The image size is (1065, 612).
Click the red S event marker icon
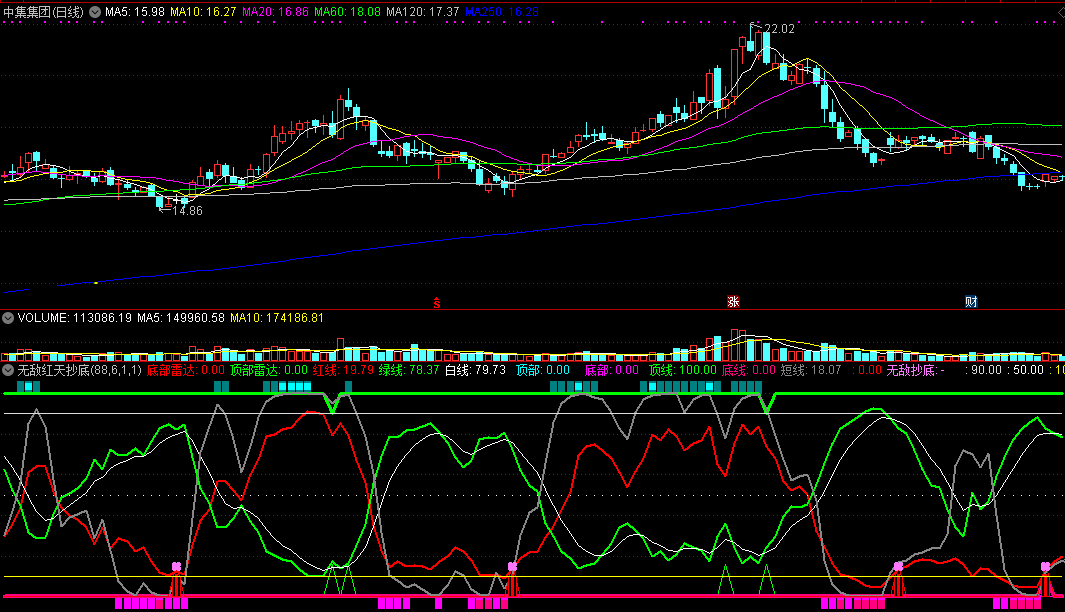click(x=437, y=303)
